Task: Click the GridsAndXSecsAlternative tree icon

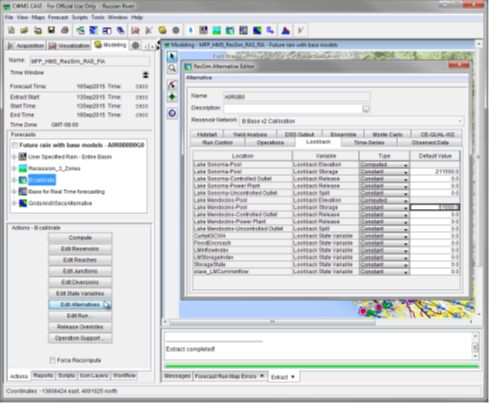Action: [22, 203]
